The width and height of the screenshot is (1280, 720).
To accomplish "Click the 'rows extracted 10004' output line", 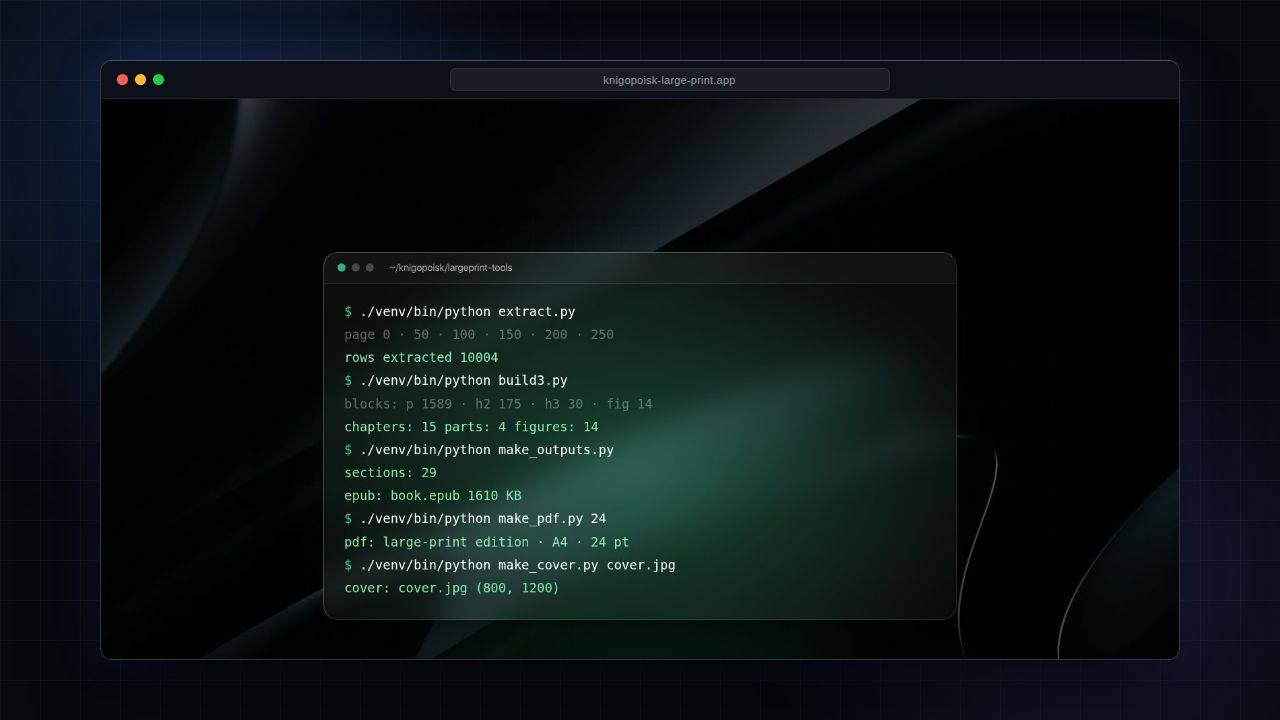I will click(421, 358).
